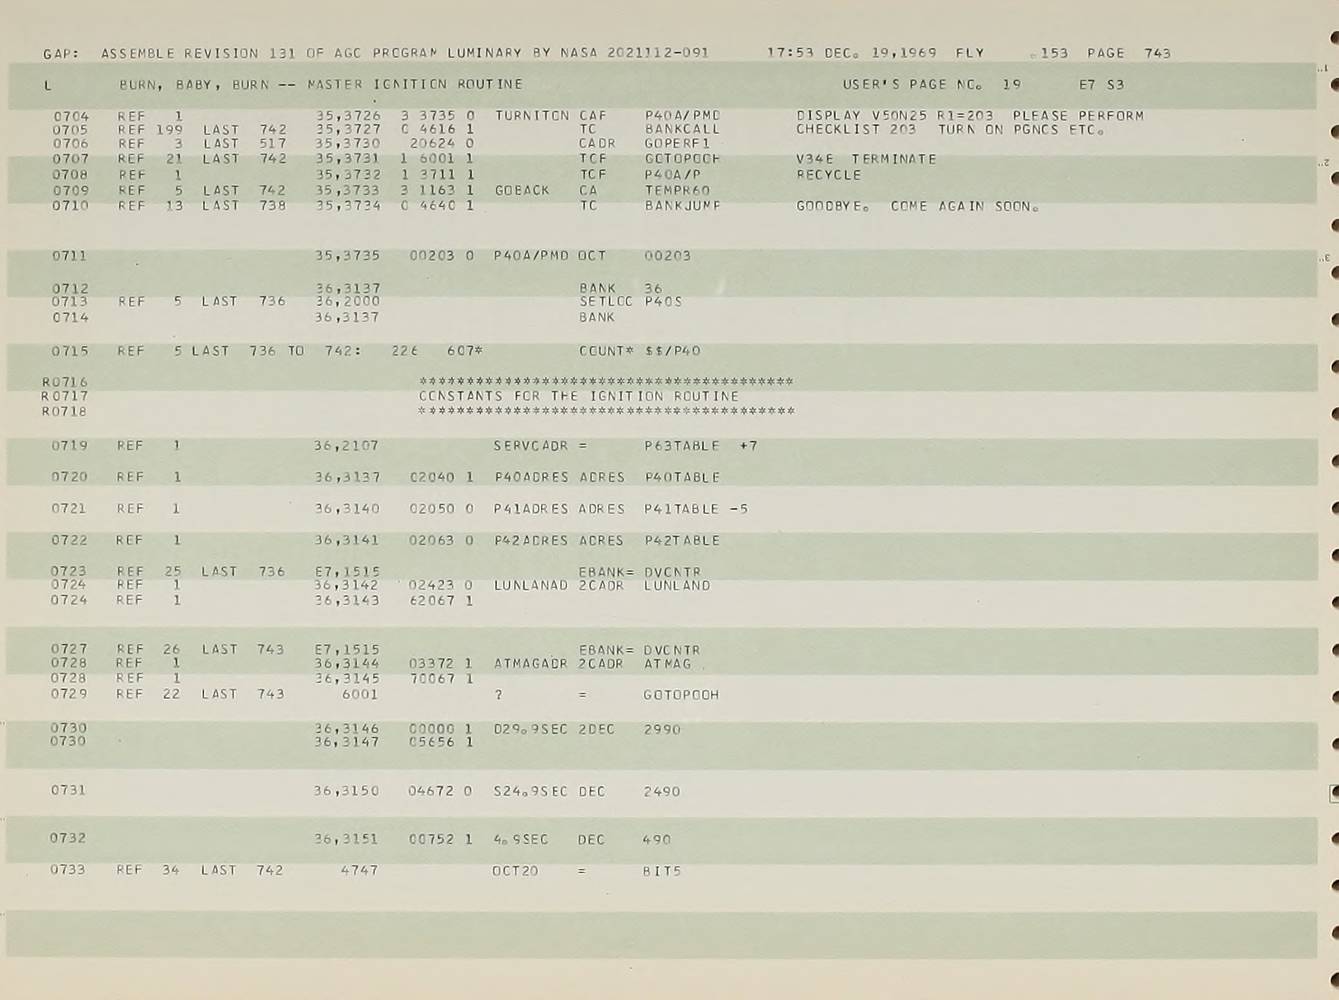The image size is (1339, 1000).
Task: Select the 'ATMAGADR' label on line 0728
Action: (531, 664)
